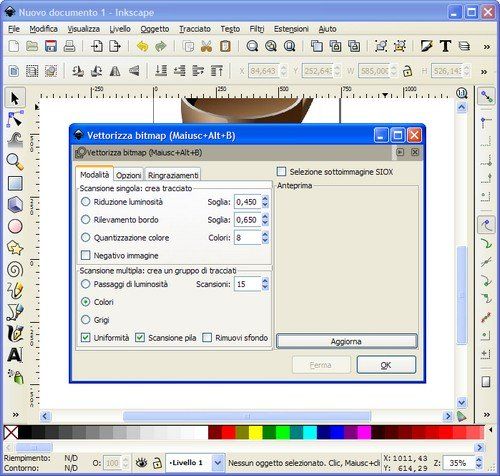Adjust the zoom percentage spinner
The height and width of the screenshot is (476, 500).
(479, 463)
